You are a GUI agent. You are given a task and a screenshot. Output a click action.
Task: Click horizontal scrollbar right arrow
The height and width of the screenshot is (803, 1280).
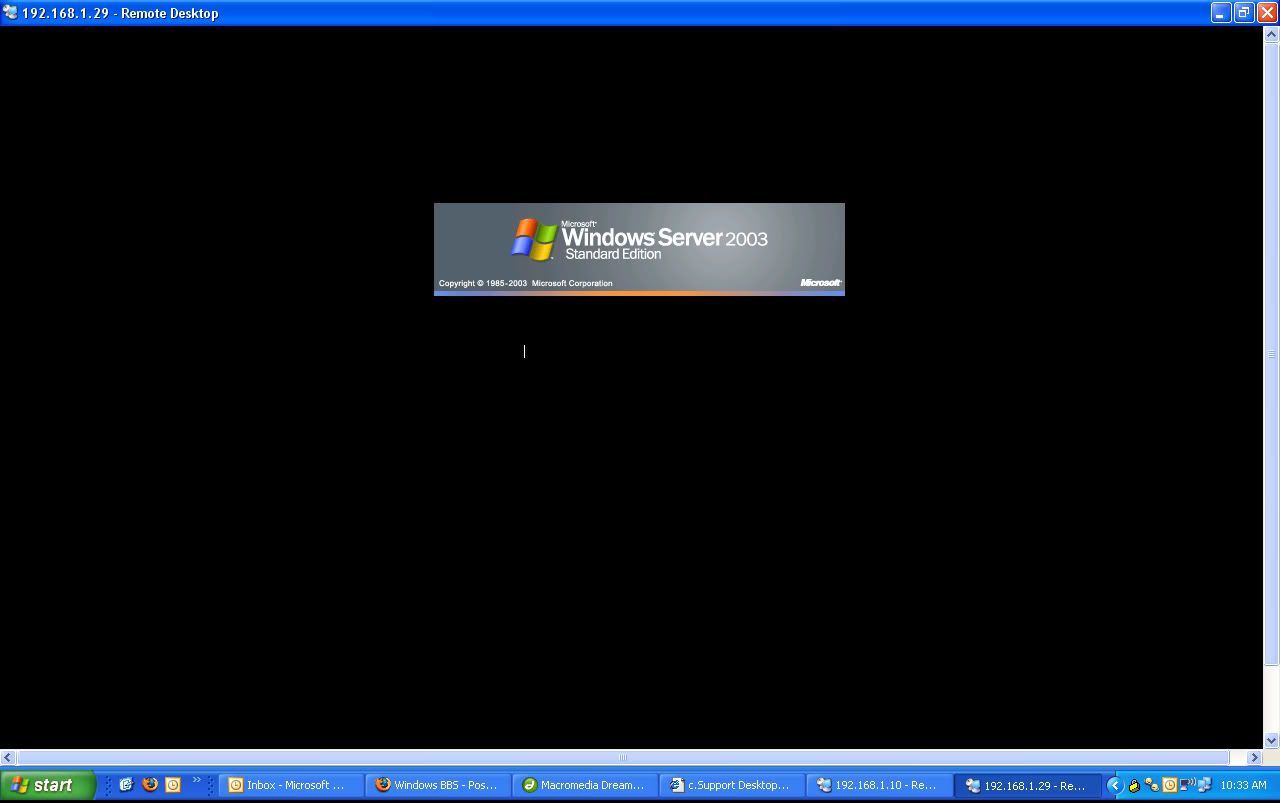pyautogui.click(x=1255, y=757)
